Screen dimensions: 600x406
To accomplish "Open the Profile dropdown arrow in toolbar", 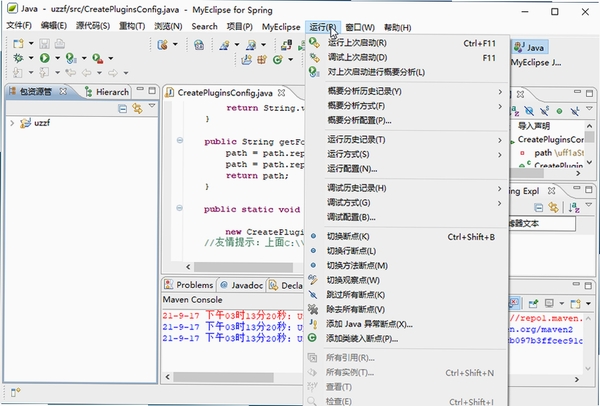I will pos(84,58).
